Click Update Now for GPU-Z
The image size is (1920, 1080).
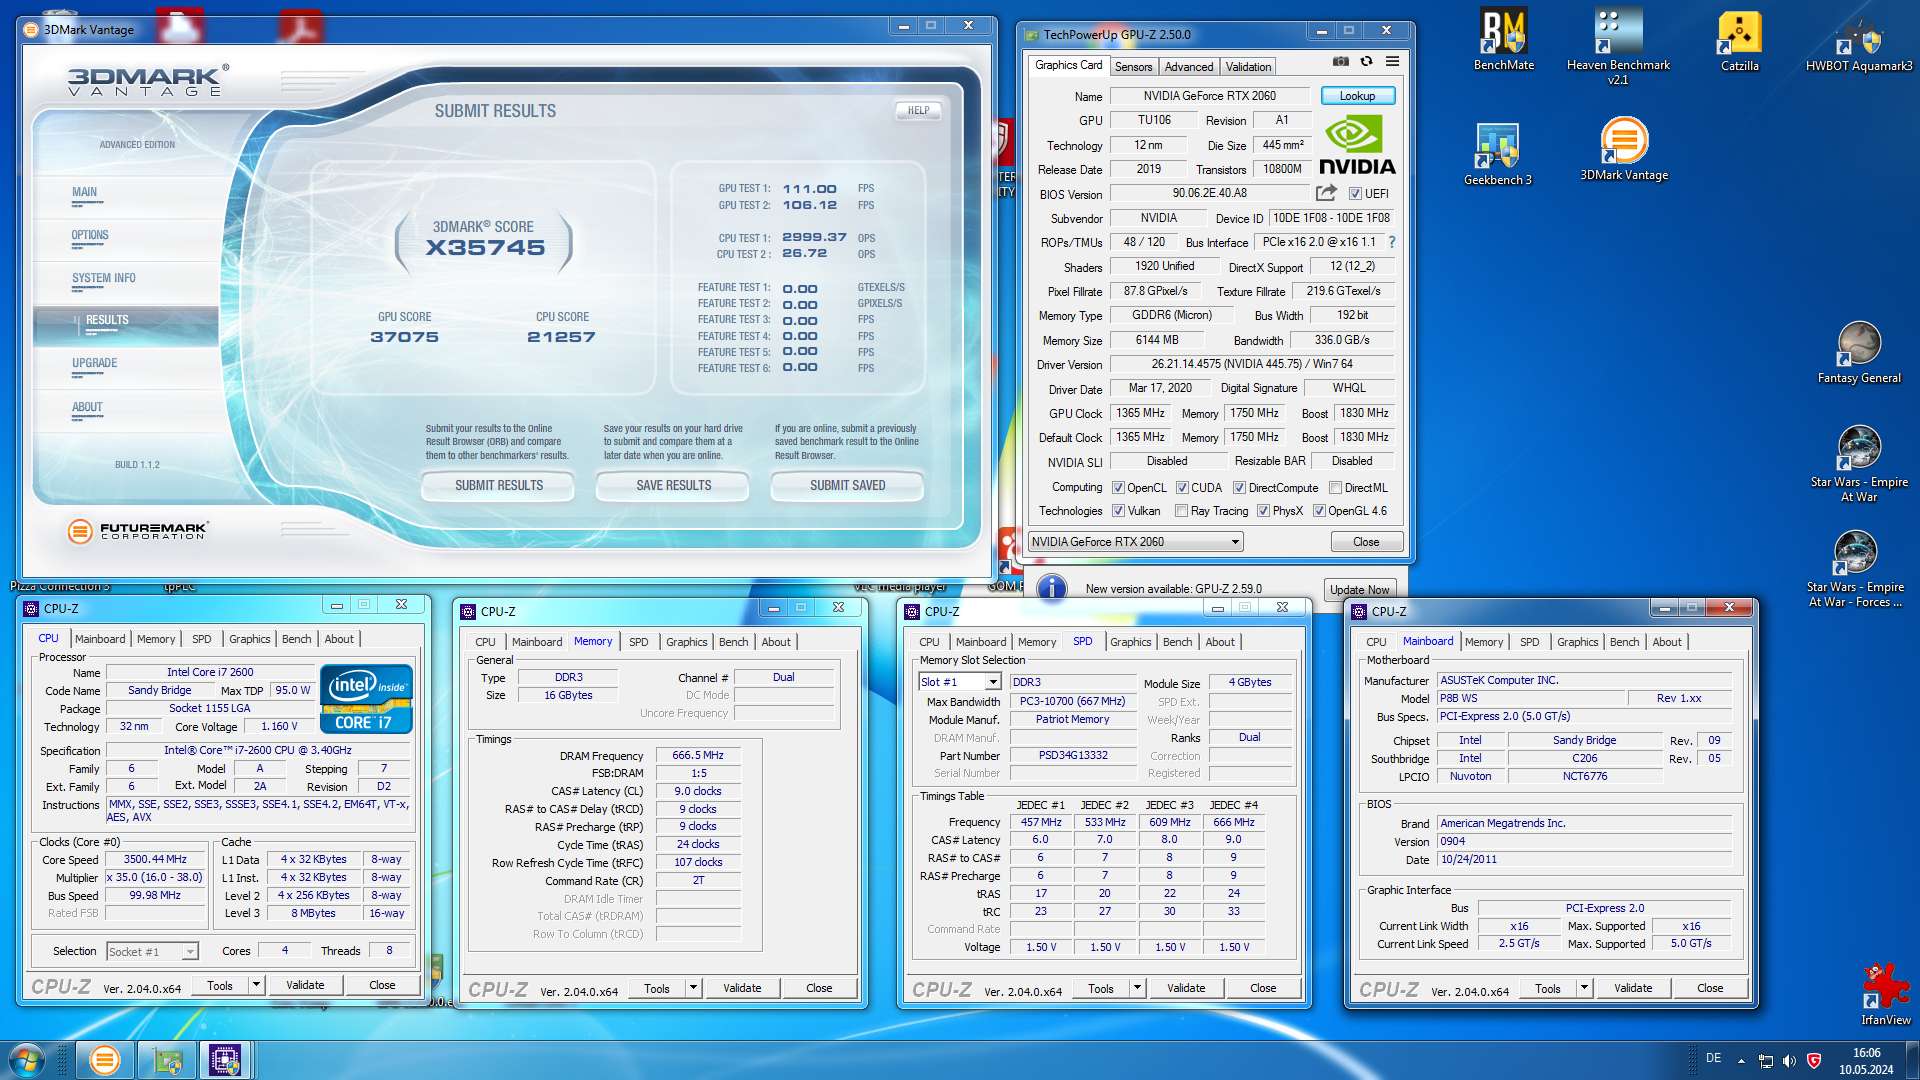coord(1359,590)
